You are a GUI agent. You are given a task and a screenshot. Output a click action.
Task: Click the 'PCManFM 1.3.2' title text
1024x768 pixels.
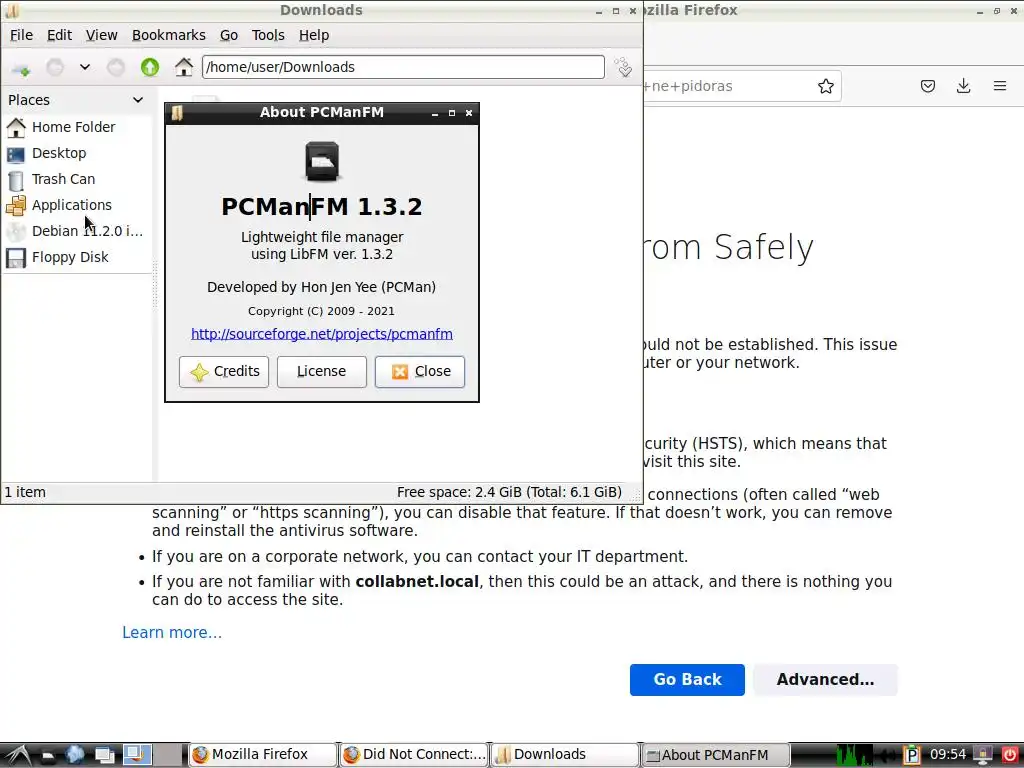[322, 207]
